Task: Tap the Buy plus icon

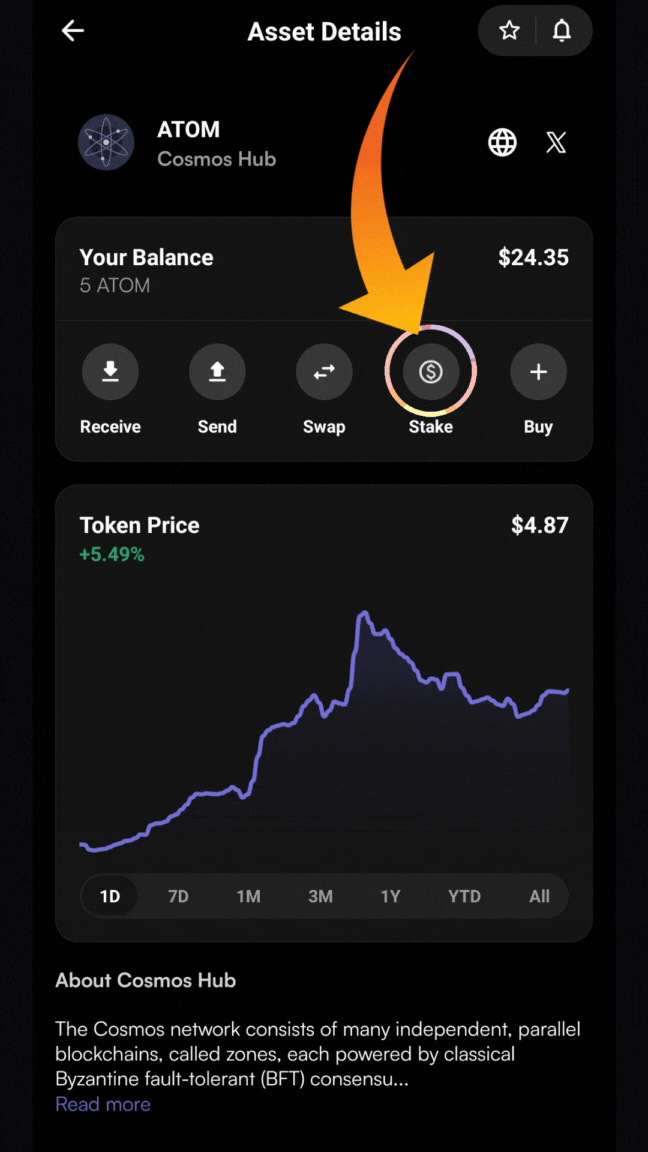Action: tap(538, 372)
